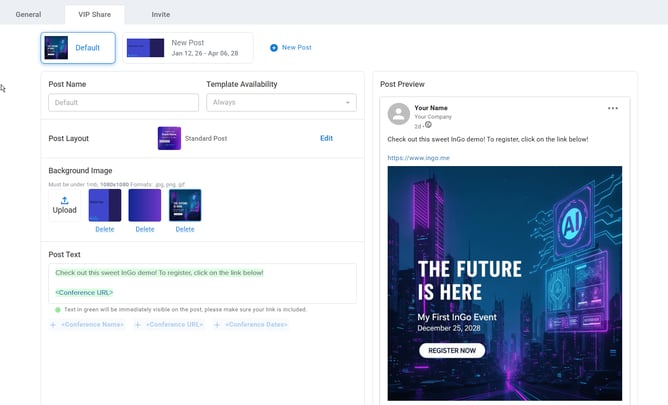Click the profile avatar in Post Preview

point(399,113)
